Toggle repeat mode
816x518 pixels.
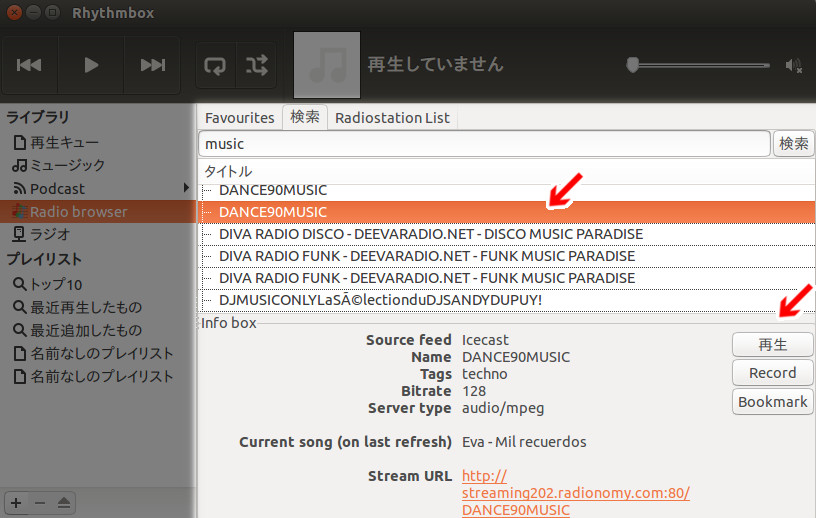(215, 65)
